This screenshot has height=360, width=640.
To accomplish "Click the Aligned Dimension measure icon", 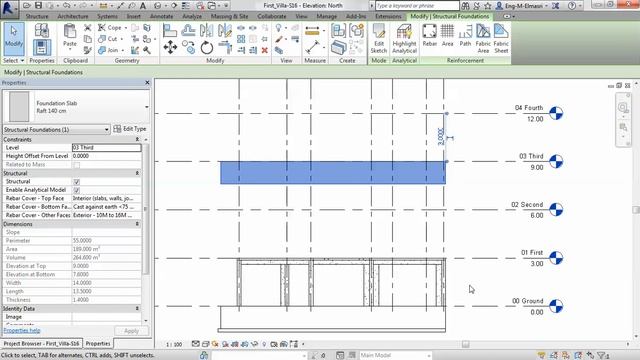I will coord(312,47).
